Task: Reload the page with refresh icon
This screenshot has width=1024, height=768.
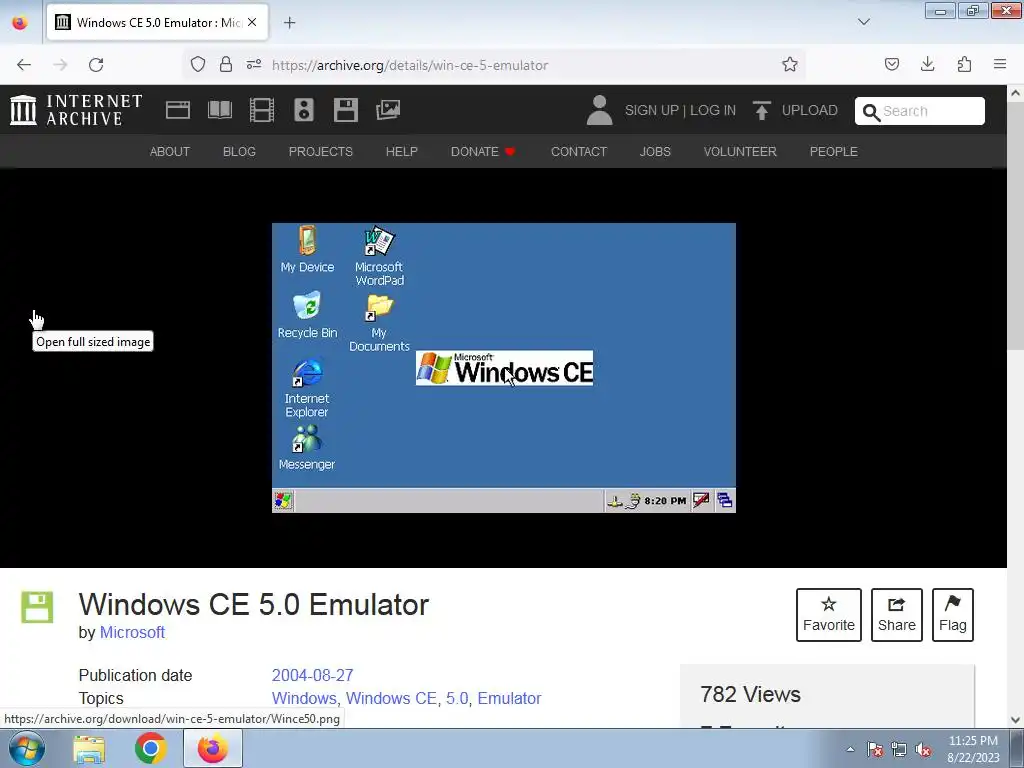Action: pyautogui.click(x=96, y=65)
